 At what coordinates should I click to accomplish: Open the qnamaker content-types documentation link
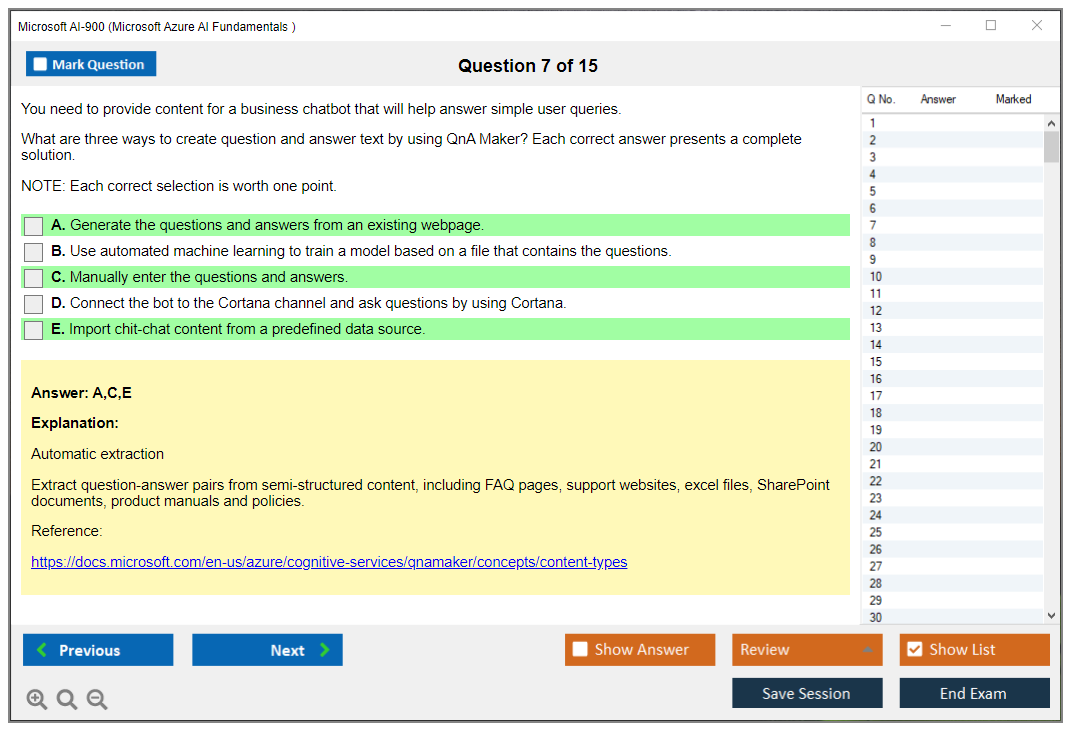point(327,561)
